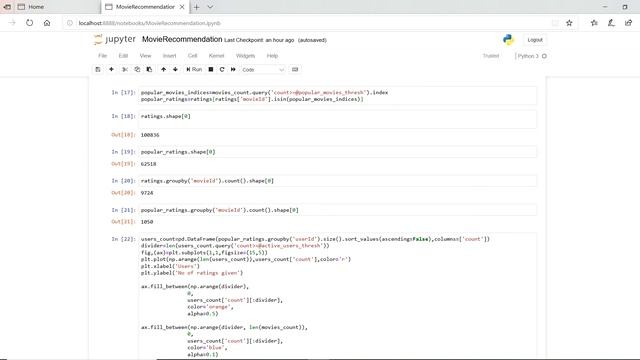640x360 pixels.
Task: Open the View menu
Action: click(x=145, y=56)
